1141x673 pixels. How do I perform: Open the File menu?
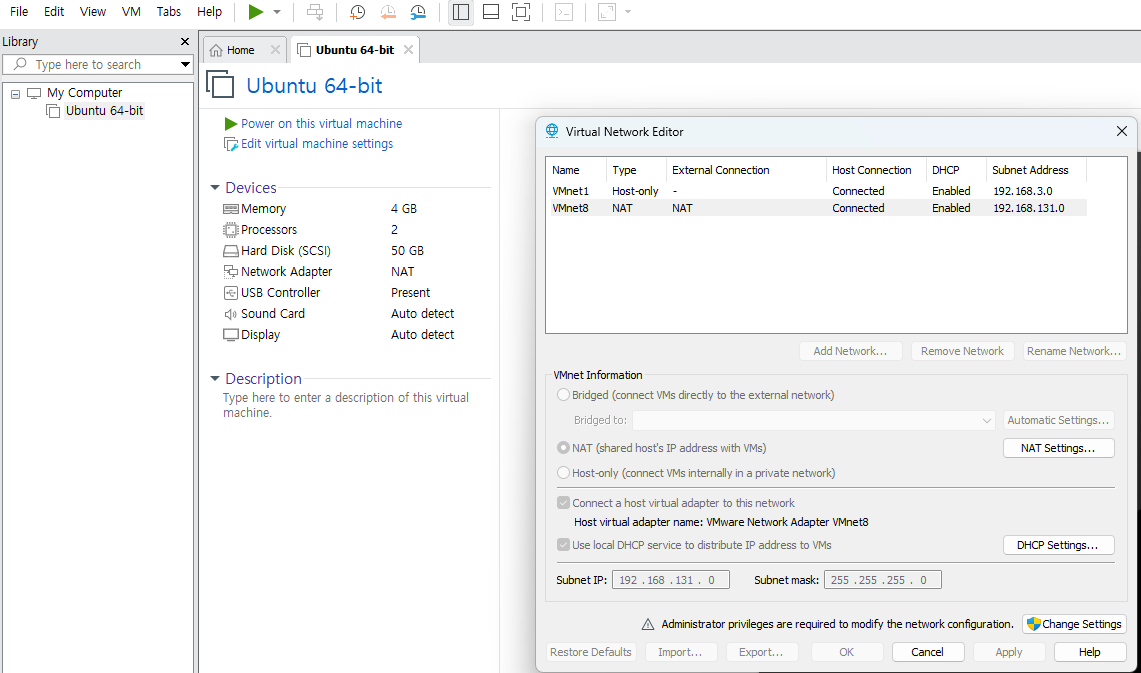click(19, 12)
